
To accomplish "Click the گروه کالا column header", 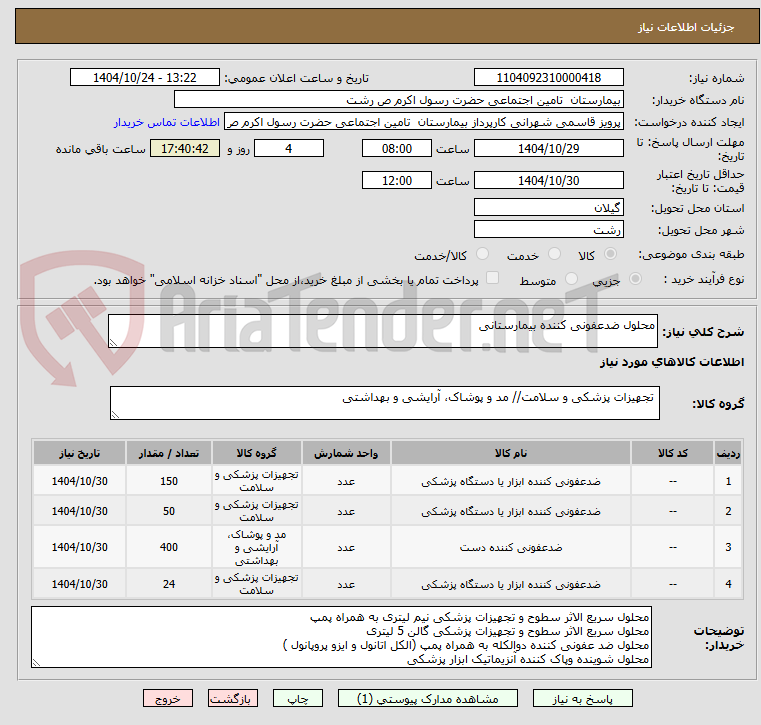I will pos(257,453).
